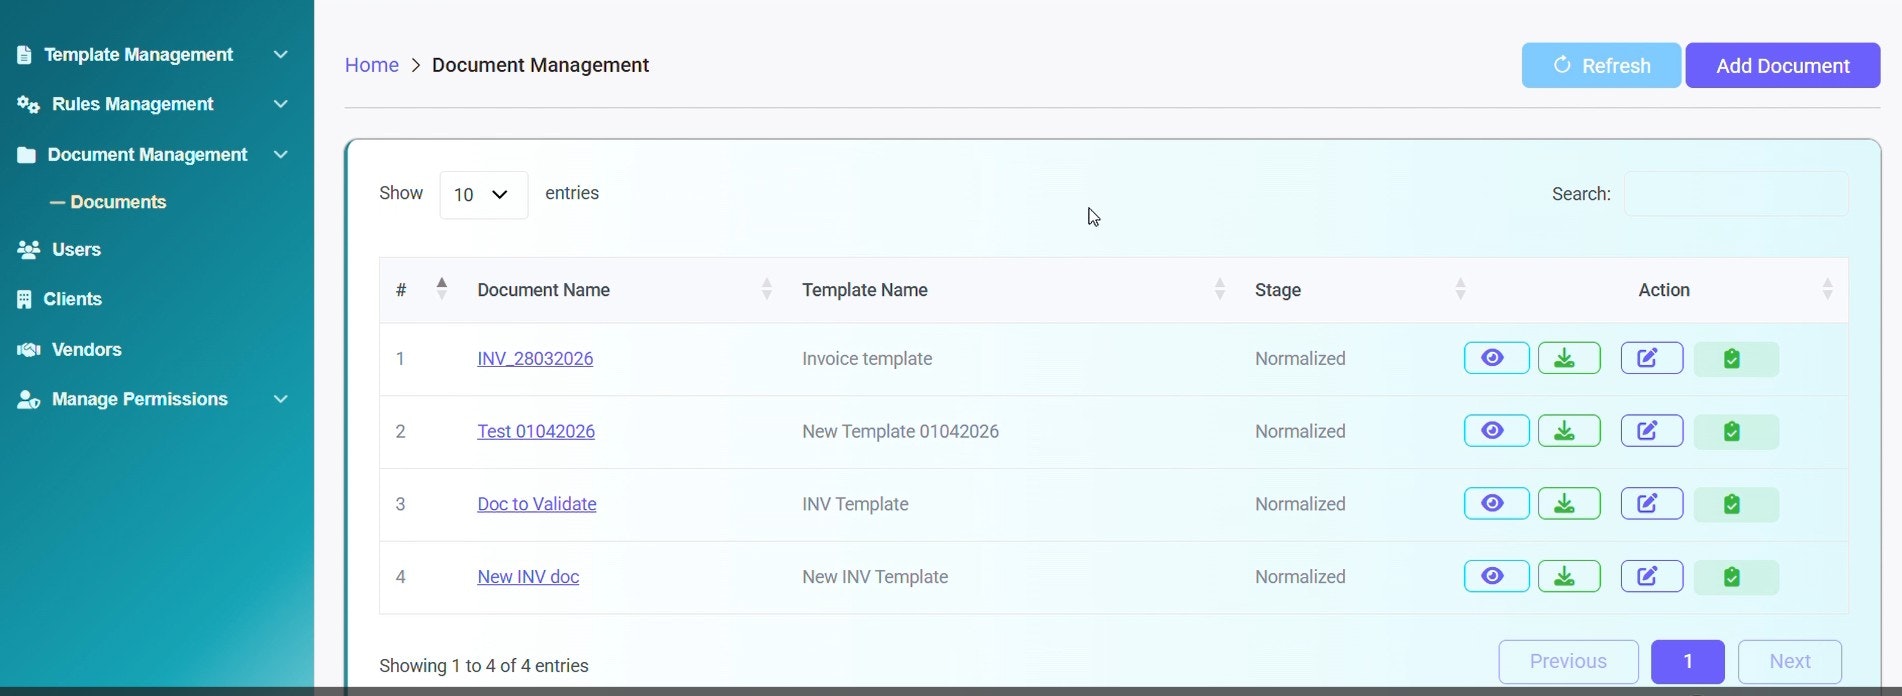The width and height of the screenshot is (1902, 696).
Task: Open the entries-per-page dropdown showing 10
Action: pyautogui.click(x=483, y=194)
